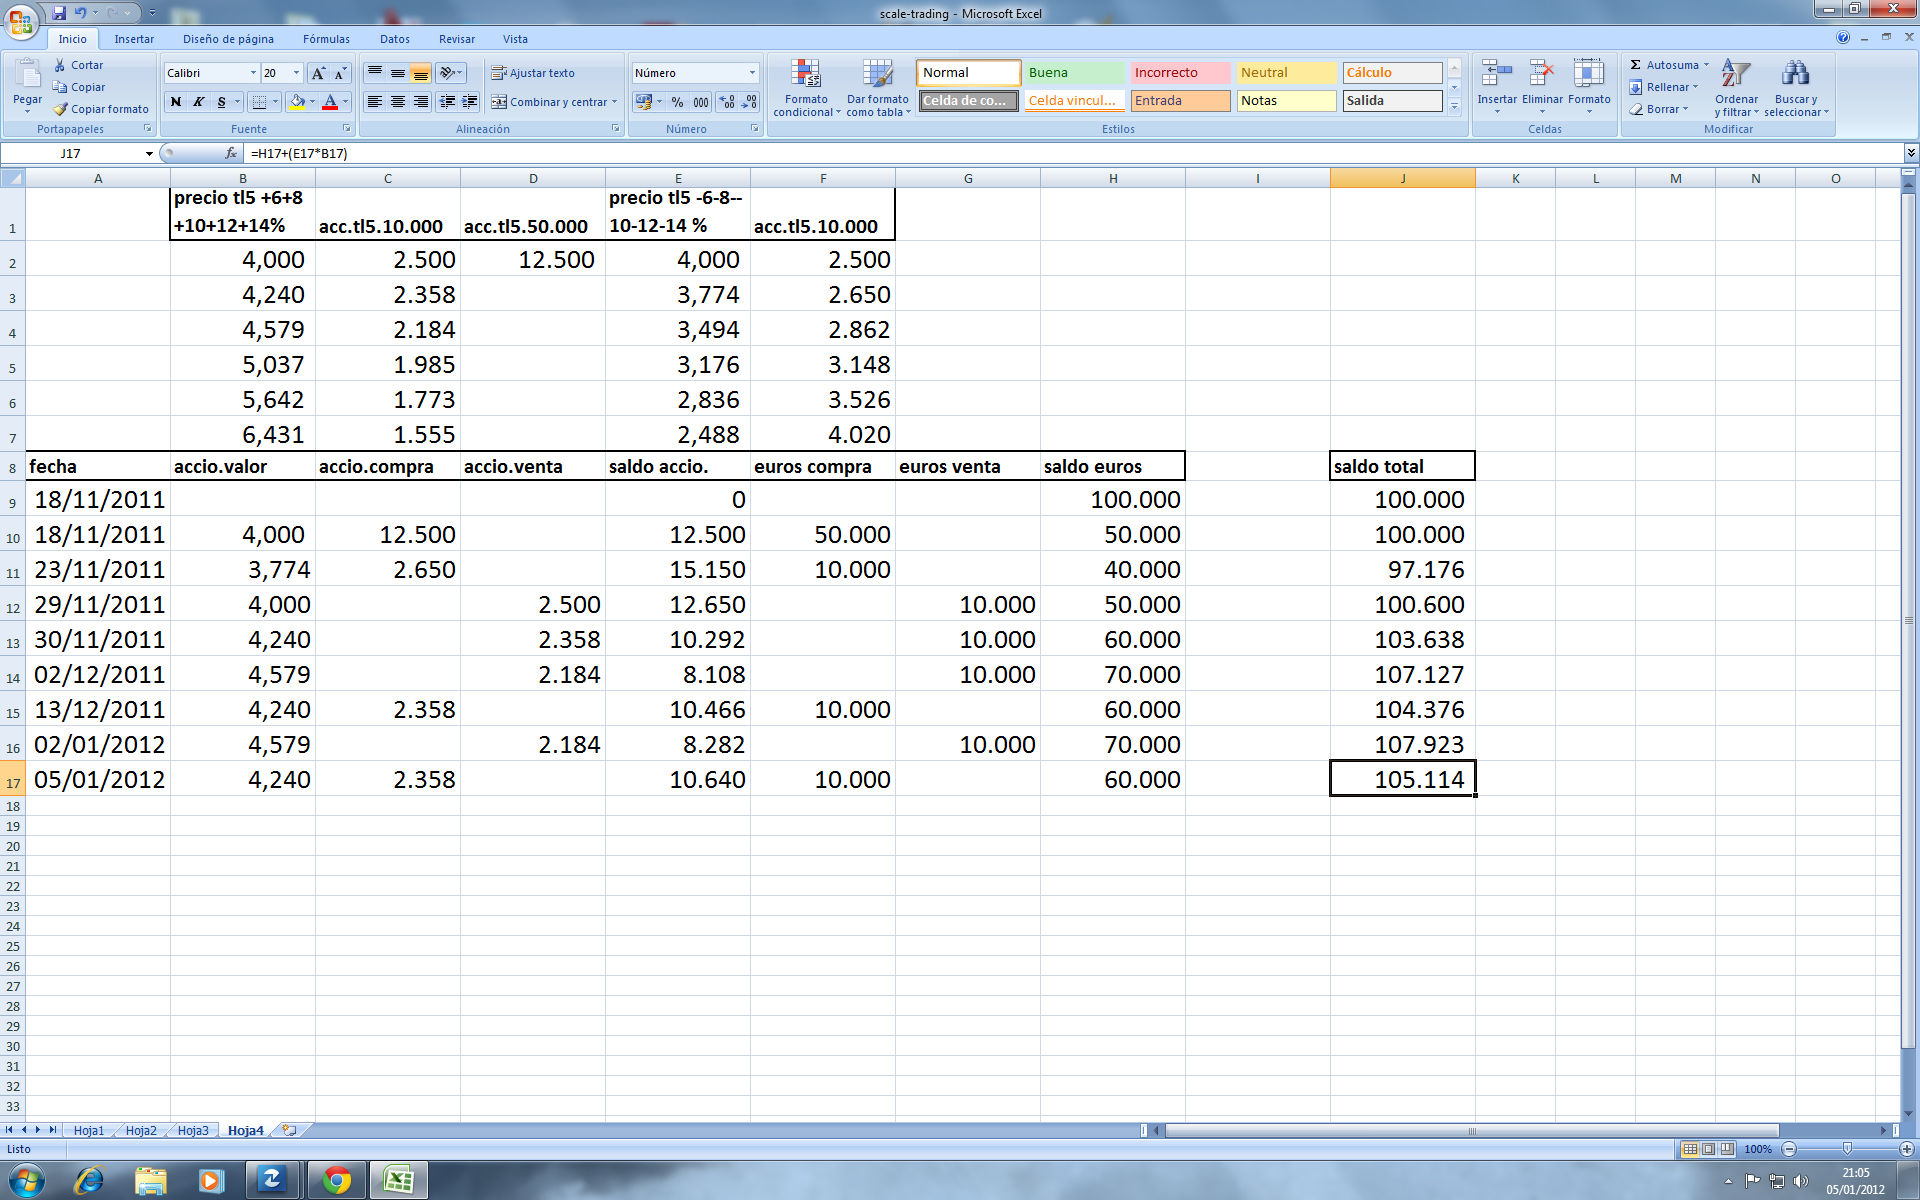The width and height of the screenshot is (1920, 1200).
Task: Apply the Buena cell style swatch
Action: click(x=1074, y=73)
